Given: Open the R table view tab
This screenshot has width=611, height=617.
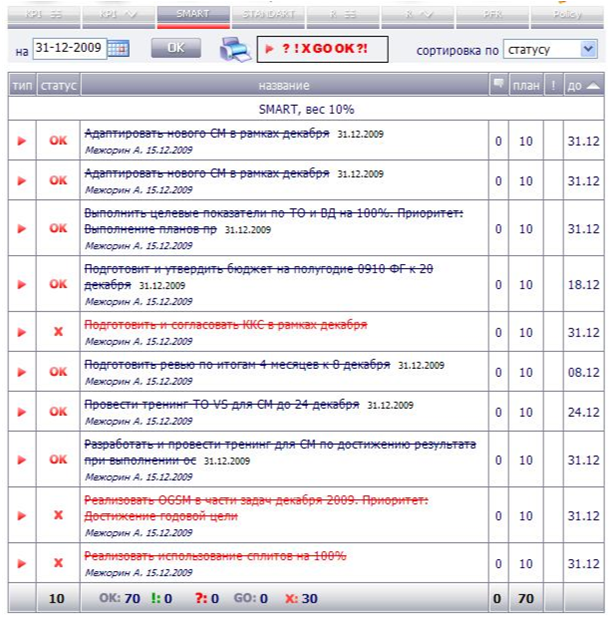Looking at the screenshot, I should point(343,16).
